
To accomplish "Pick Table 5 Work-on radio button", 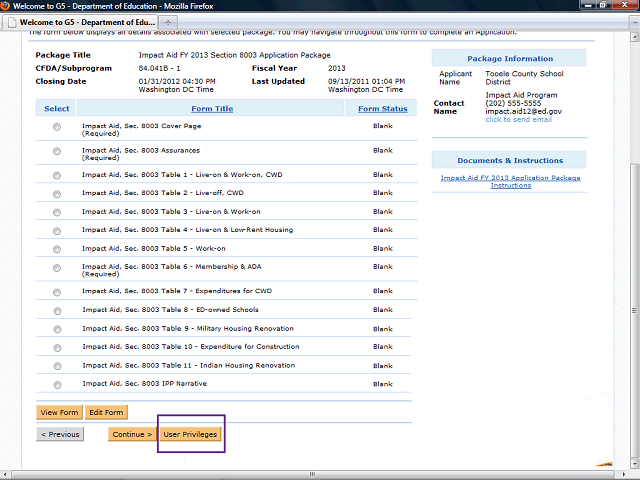I will coord(57,249).
